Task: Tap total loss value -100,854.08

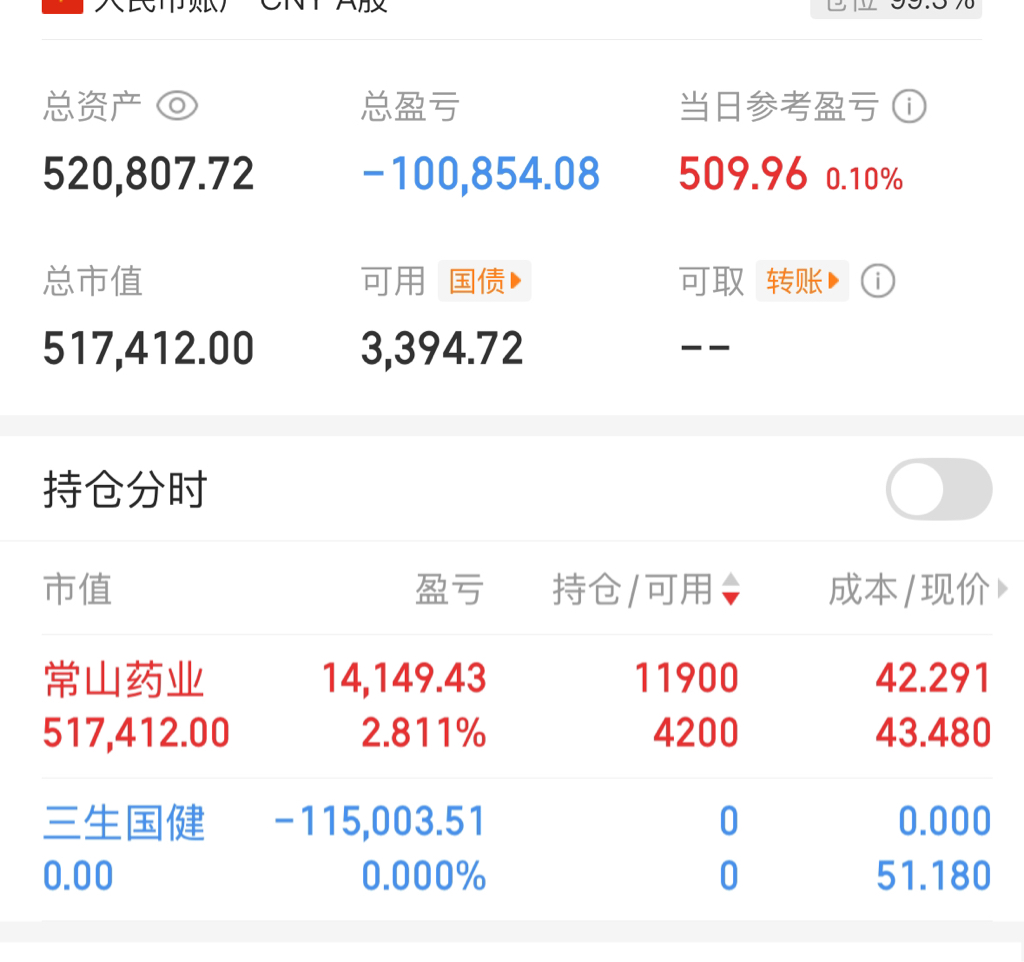Action: [481, 174]
